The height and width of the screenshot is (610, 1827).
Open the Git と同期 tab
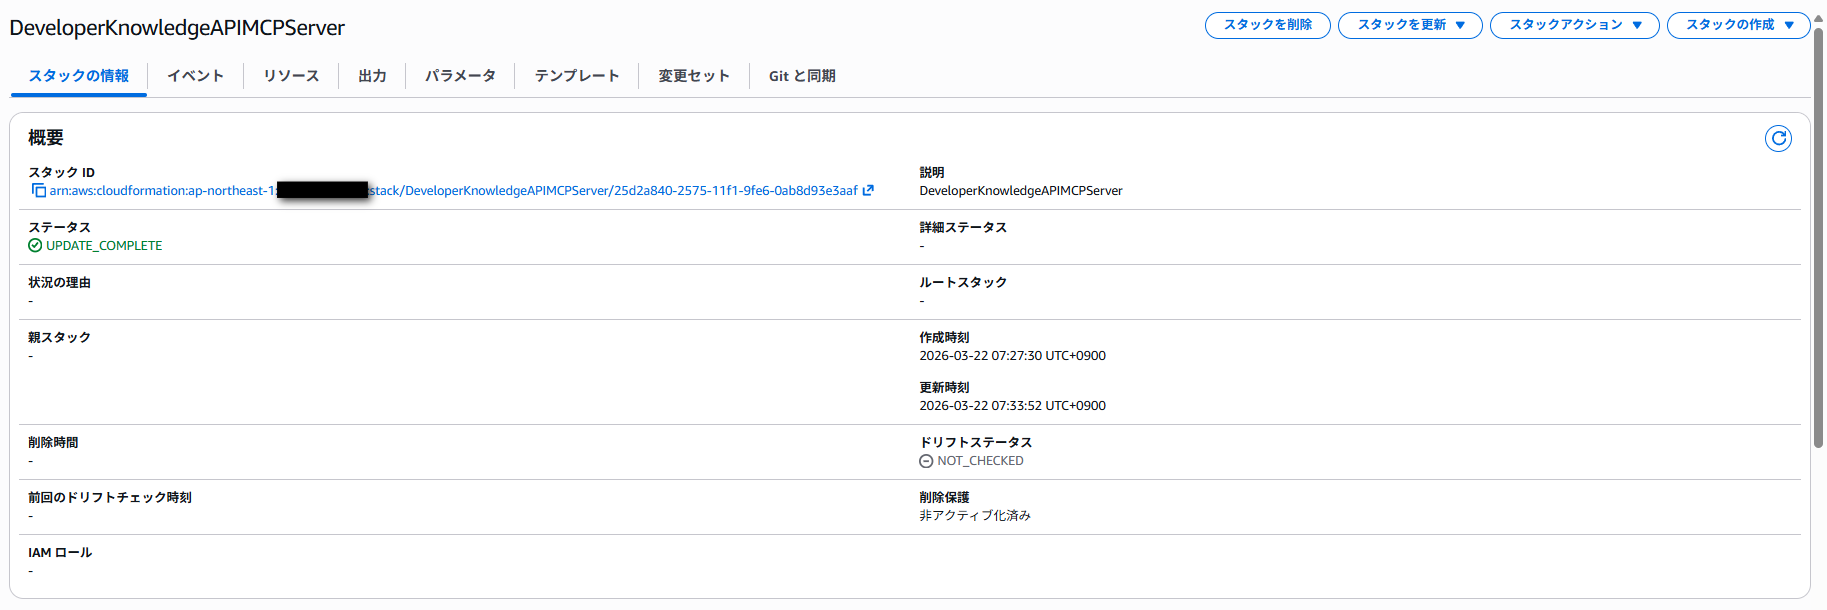[802, 76]
